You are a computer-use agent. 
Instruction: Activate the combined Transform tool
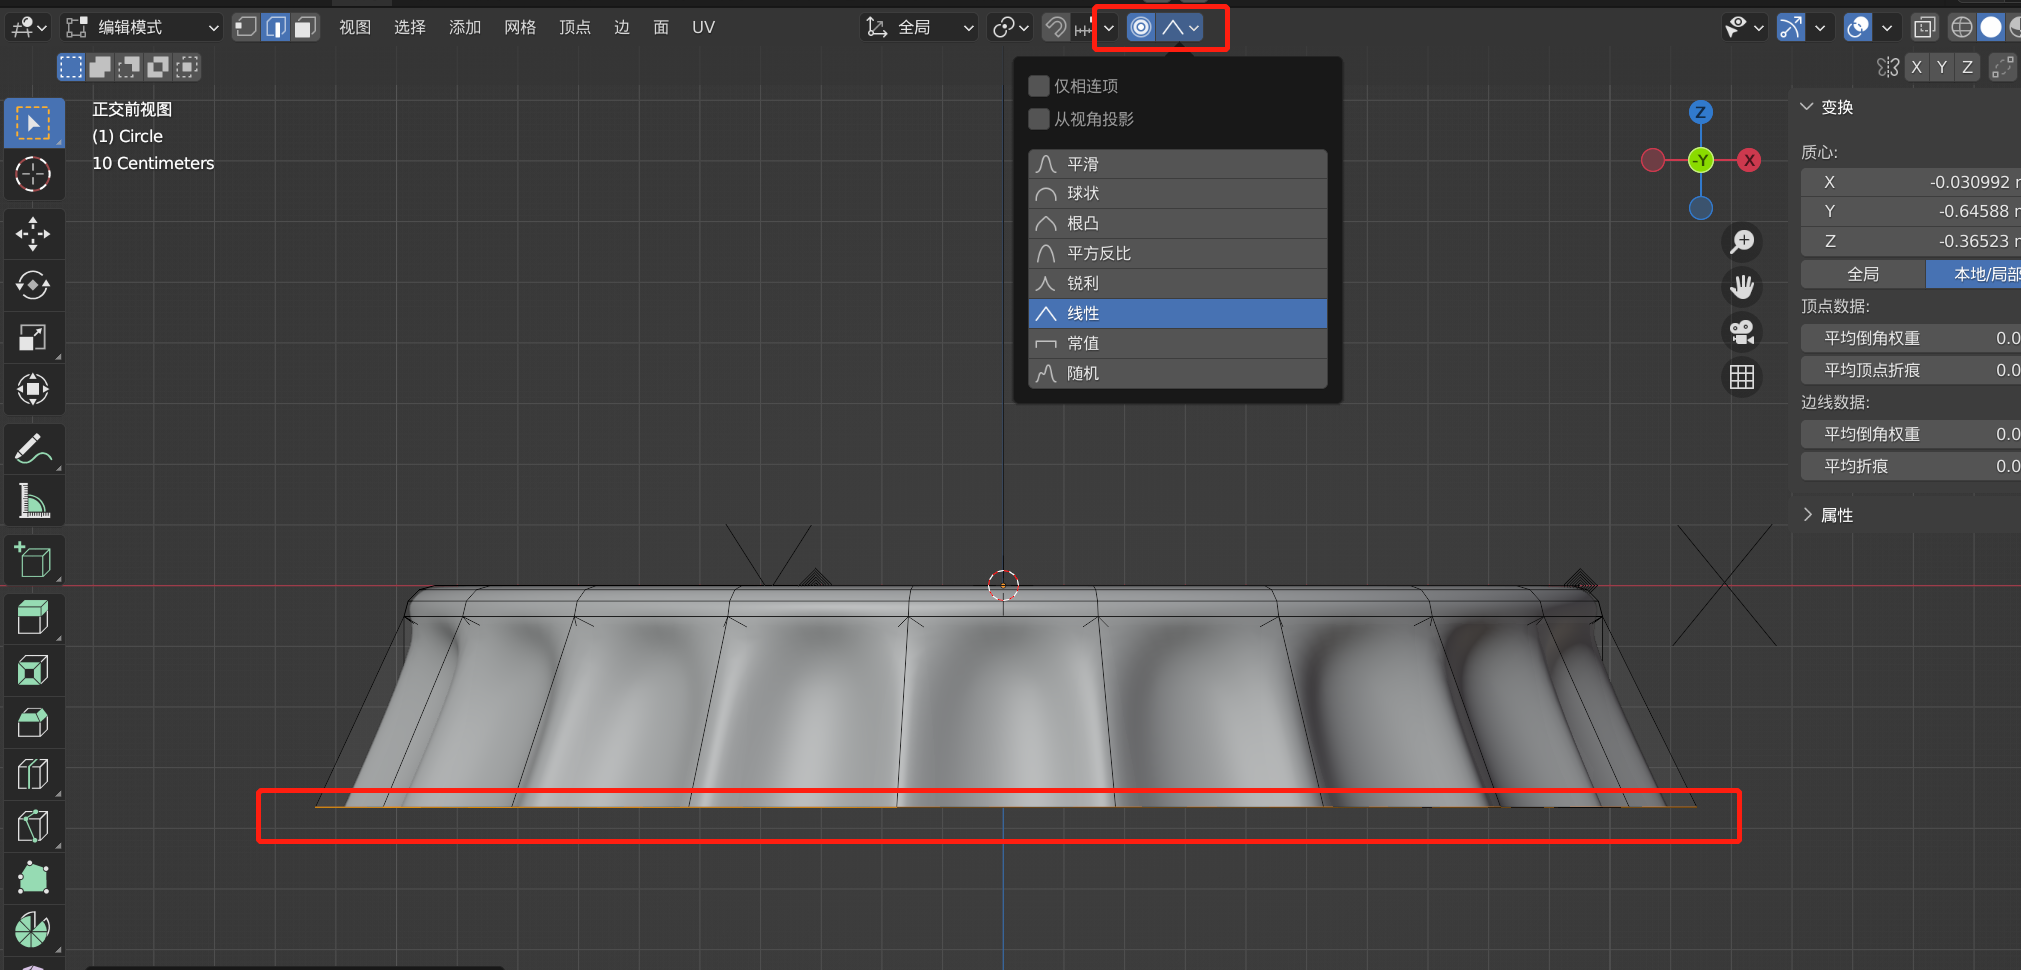34,389
